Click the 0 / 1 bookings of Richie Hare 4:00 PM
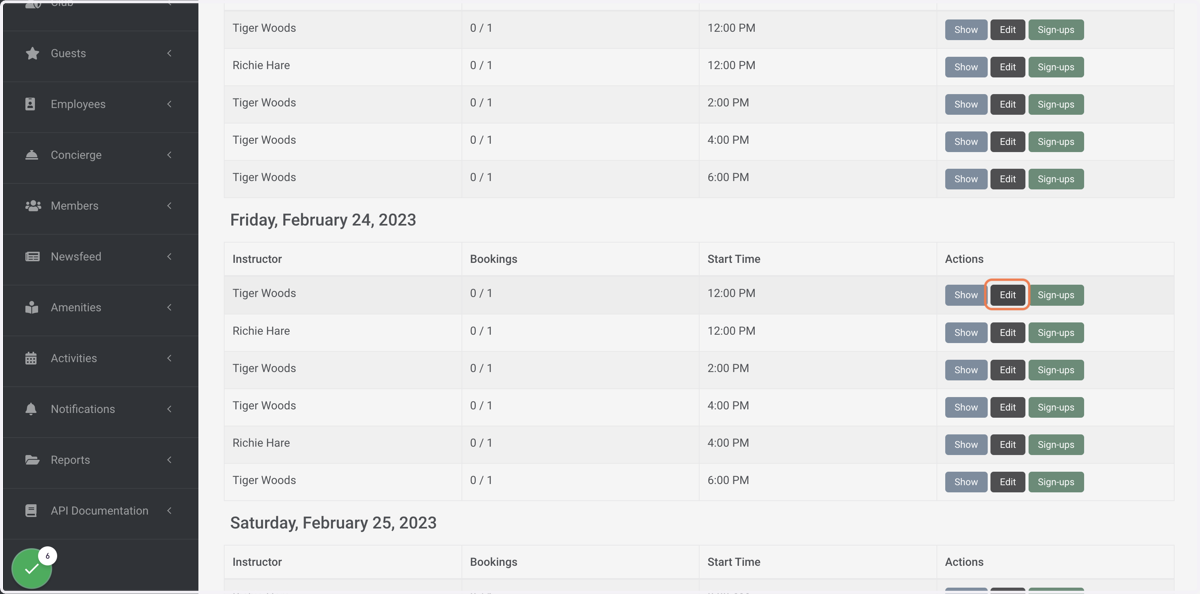 point(481,443)
